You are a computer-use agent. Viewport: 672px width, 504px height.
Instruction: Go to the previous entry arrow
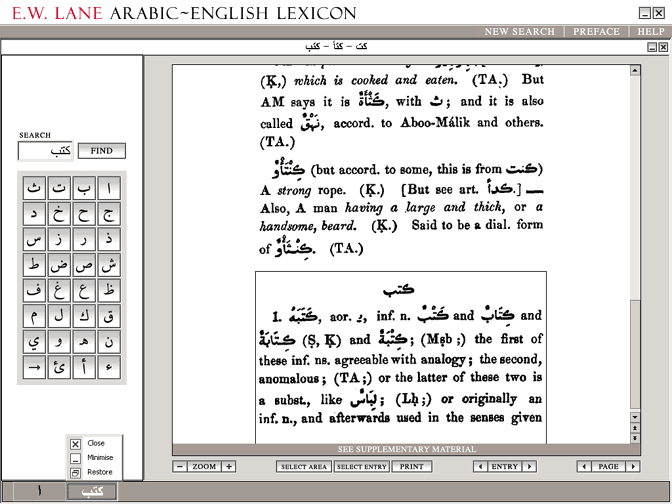tap(480, 466)
